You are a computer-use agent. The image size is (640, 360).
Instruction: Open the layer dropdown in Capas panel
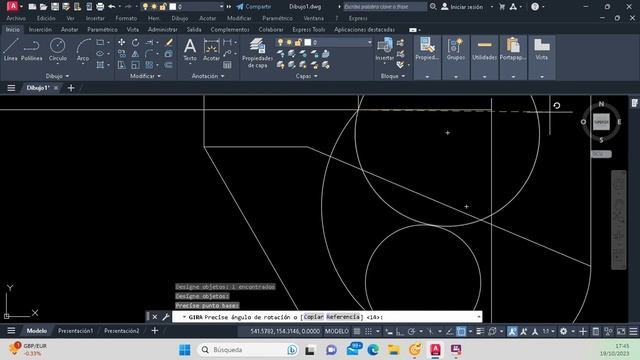(x=369, y=42)
